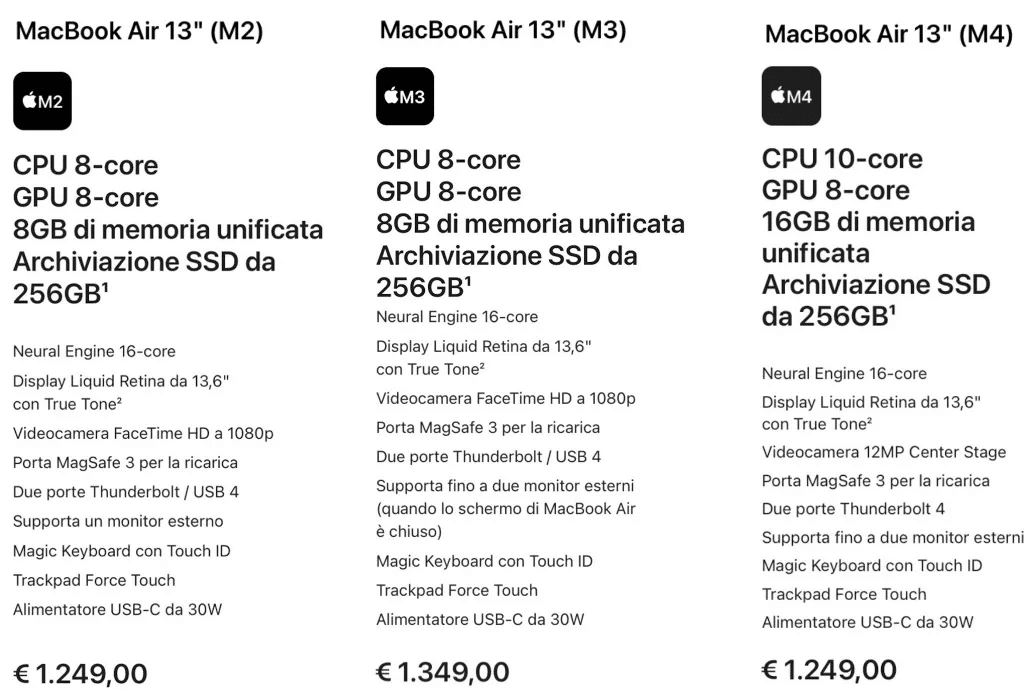Click the M4 model price € 1.249,00
The image size is (1024, 697).
[829, 670]
